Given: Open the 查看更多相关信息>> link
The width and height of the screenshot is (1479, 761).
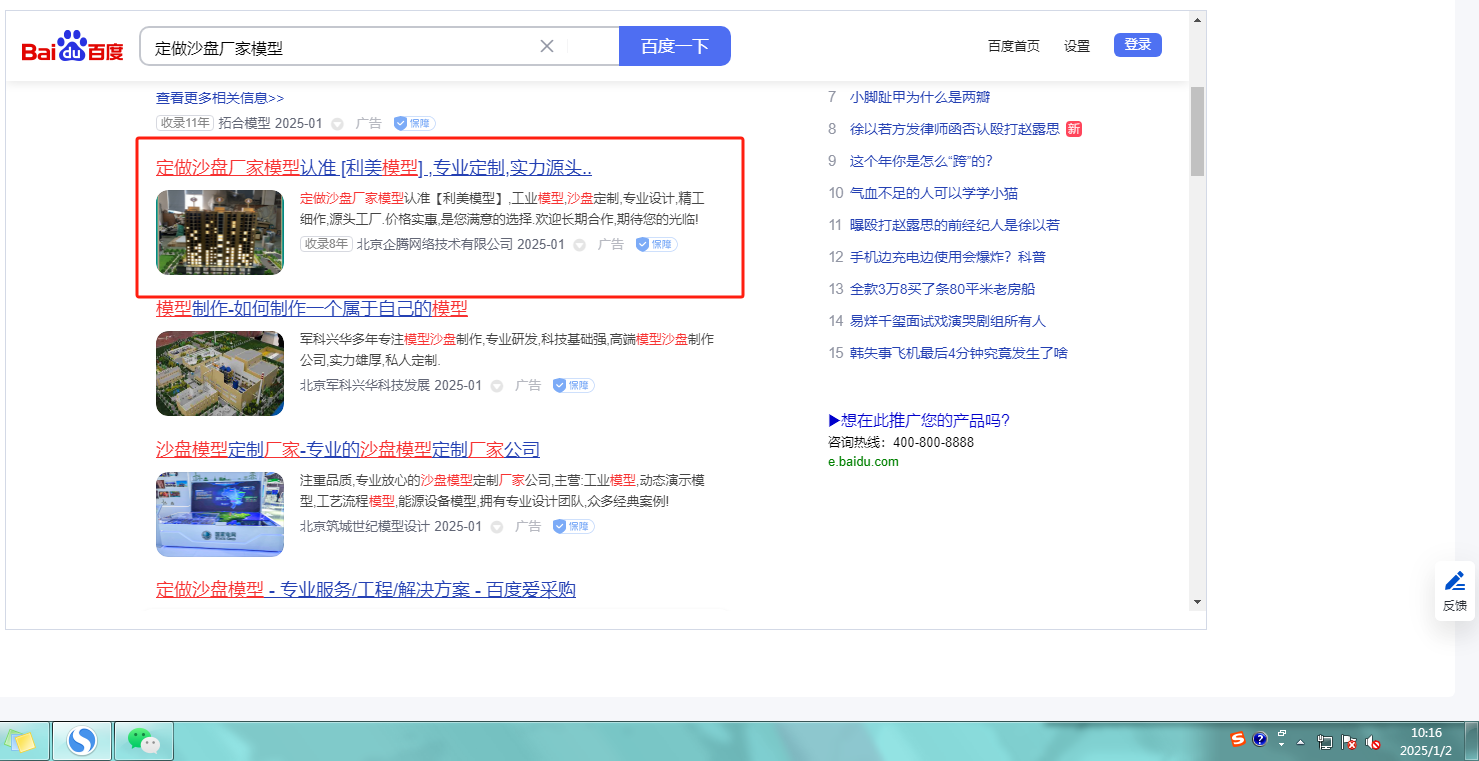Looking at the screenshot, I should tap(220, 98).
